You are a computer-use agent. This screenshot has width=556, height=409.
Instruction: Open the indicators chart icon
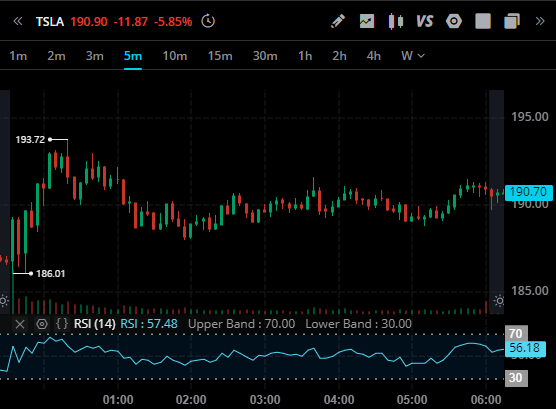click(367, 21)
